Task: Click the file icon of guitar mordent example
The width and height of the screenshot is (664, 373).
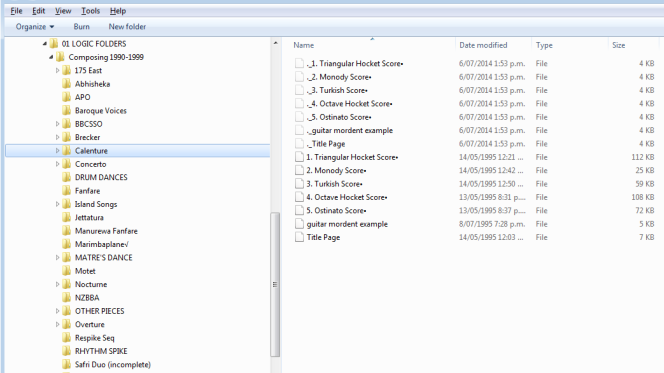Action: pos(299,224)
